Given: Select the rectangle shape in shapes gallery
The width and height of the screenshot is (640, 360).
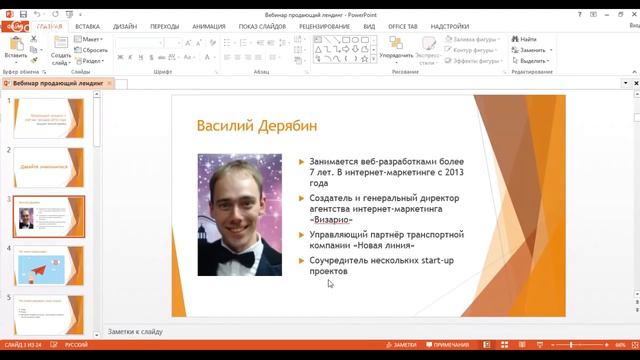Looking at the screenshot, I should pyautogui.click(x=346, y=40).
